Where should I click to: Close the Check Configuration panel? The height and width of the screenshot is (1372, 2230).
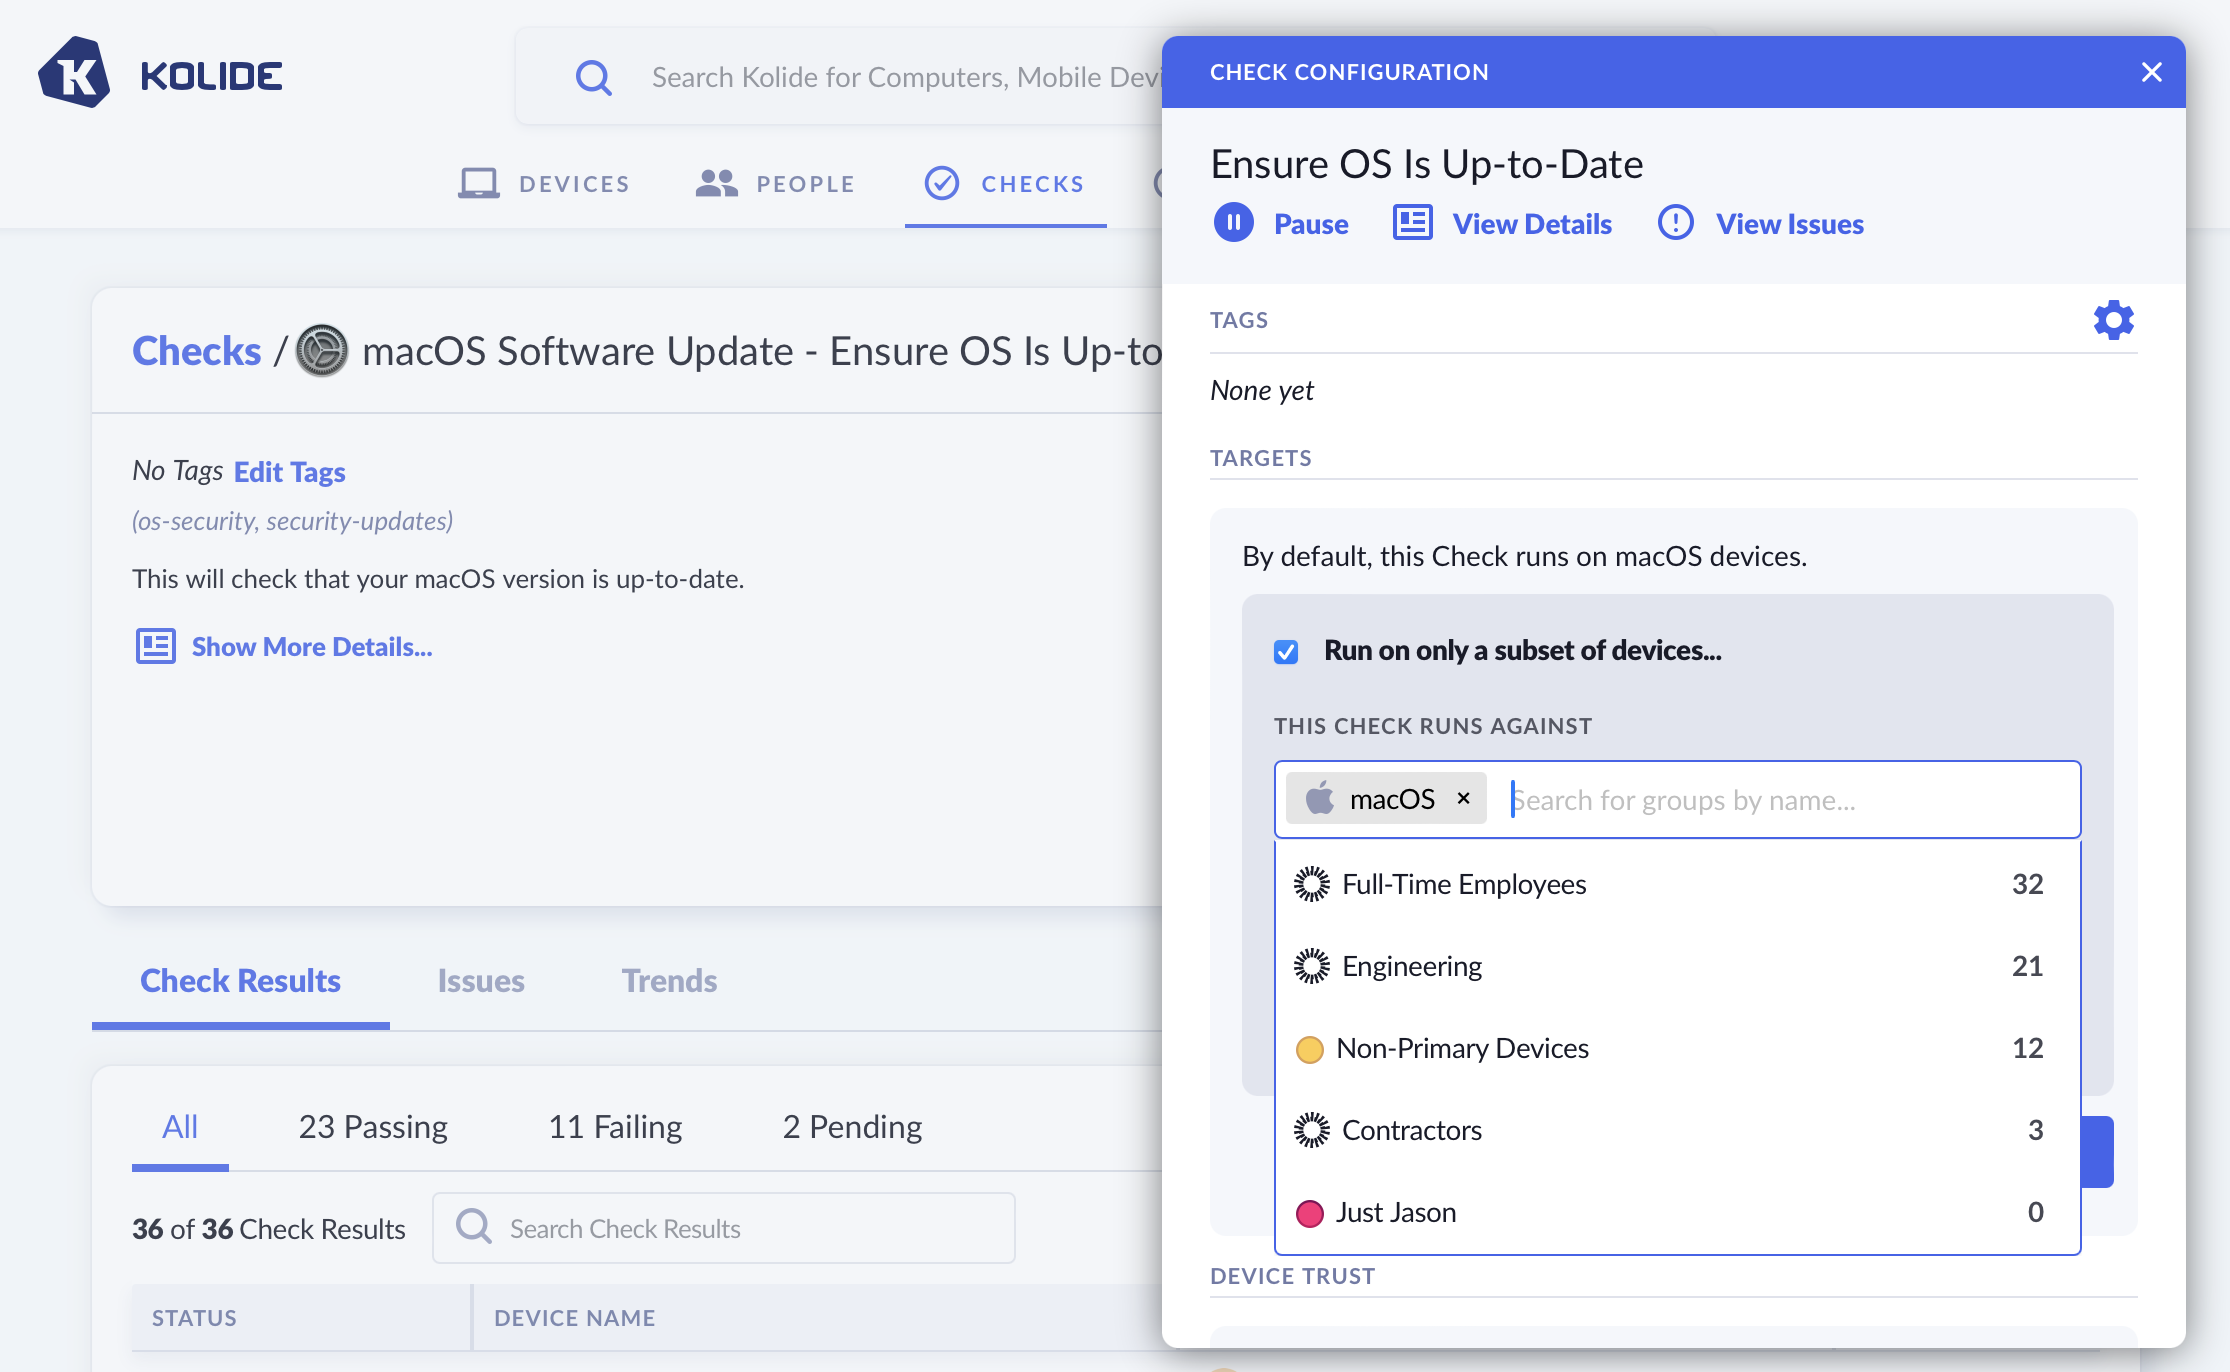(x=2151, y=72)
